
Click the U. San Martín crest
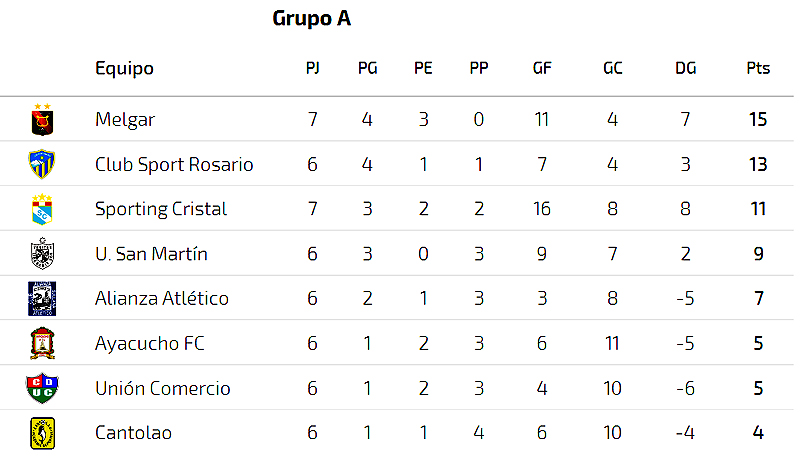click(42, 253)
